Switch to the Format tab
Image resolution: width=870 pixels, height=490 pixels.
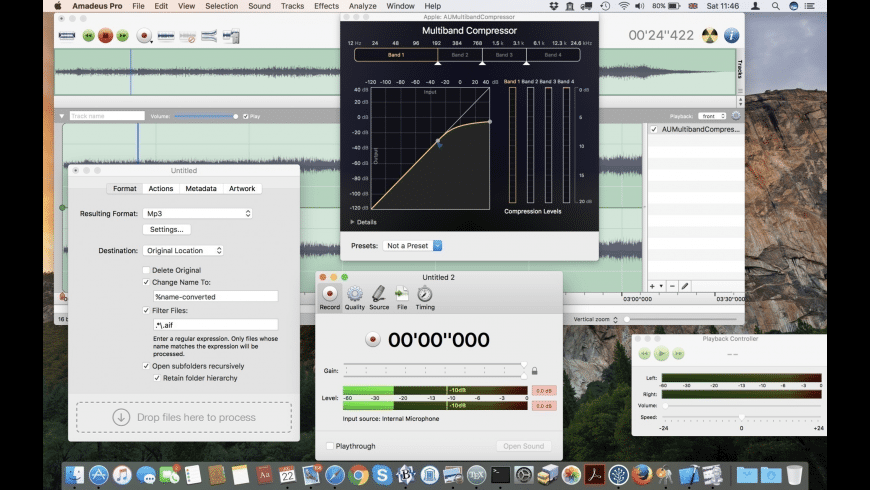point(125,189)
